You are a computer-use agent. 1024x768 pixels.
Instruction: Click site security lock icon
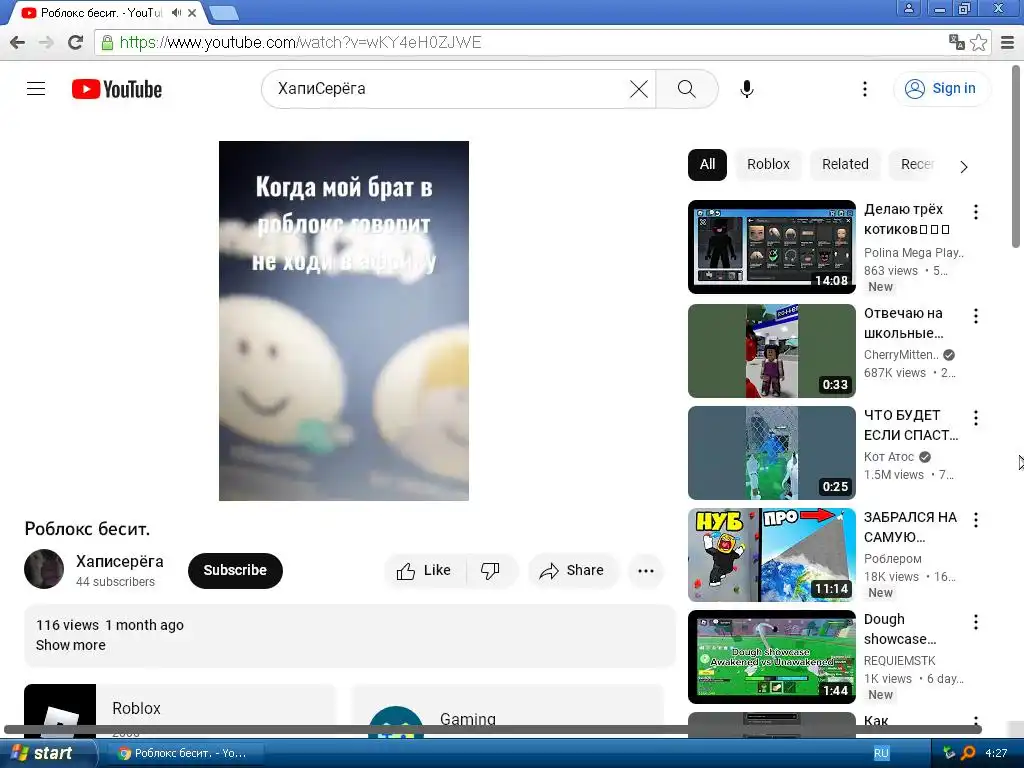(107, 42)
